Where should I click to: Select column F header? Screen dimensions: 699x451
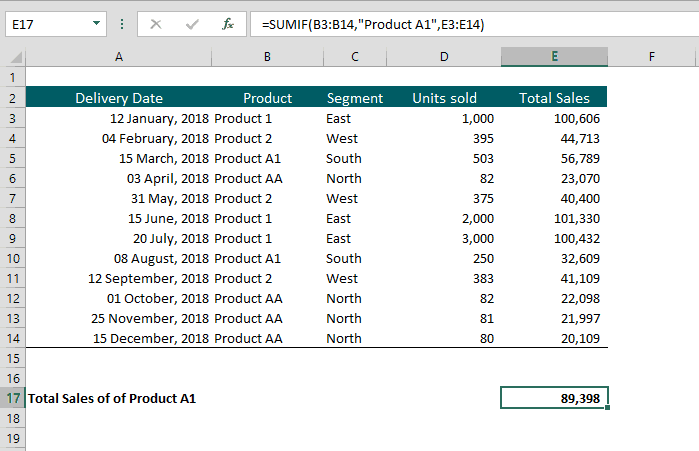coord(652,57)
